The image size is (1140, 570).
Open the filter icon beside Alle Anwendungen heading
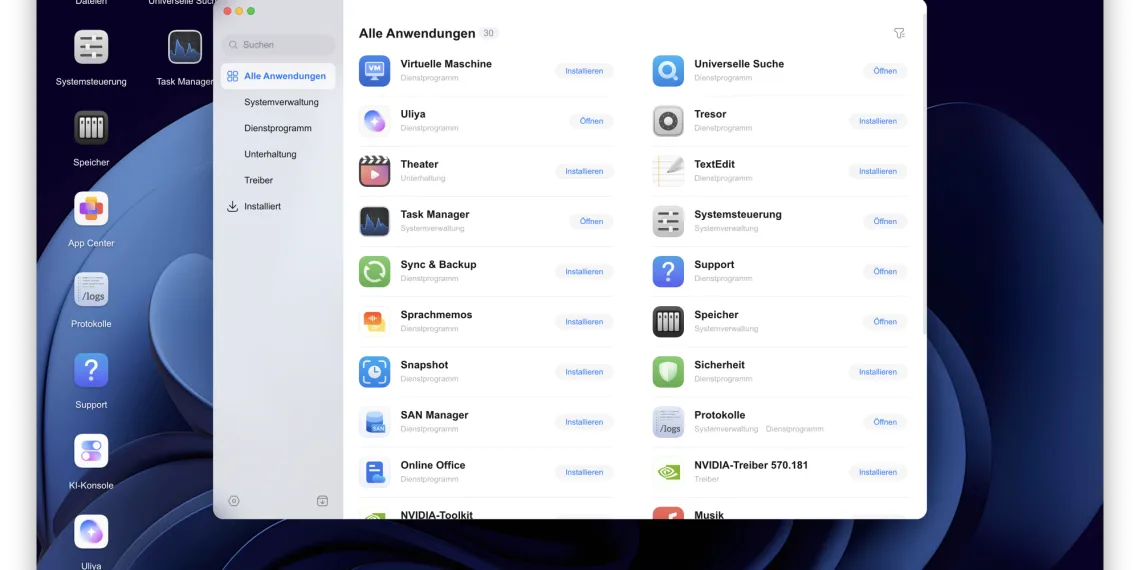click(x=899, y=33)
